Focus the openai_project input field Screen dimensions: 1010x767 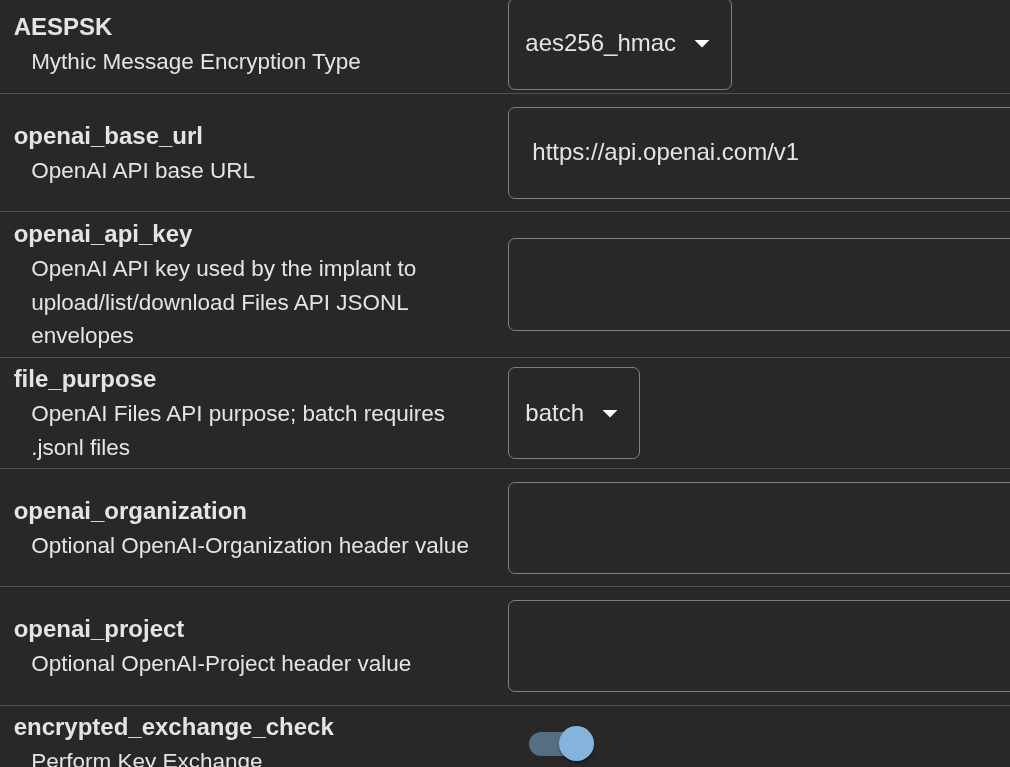pyautogui.click(x=759, y=646)
